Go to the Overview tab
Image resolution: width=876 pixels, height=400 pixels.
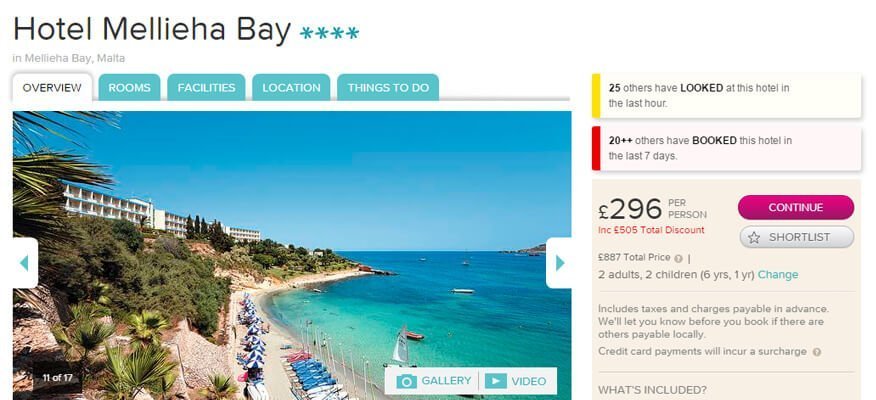pos(52,88)
